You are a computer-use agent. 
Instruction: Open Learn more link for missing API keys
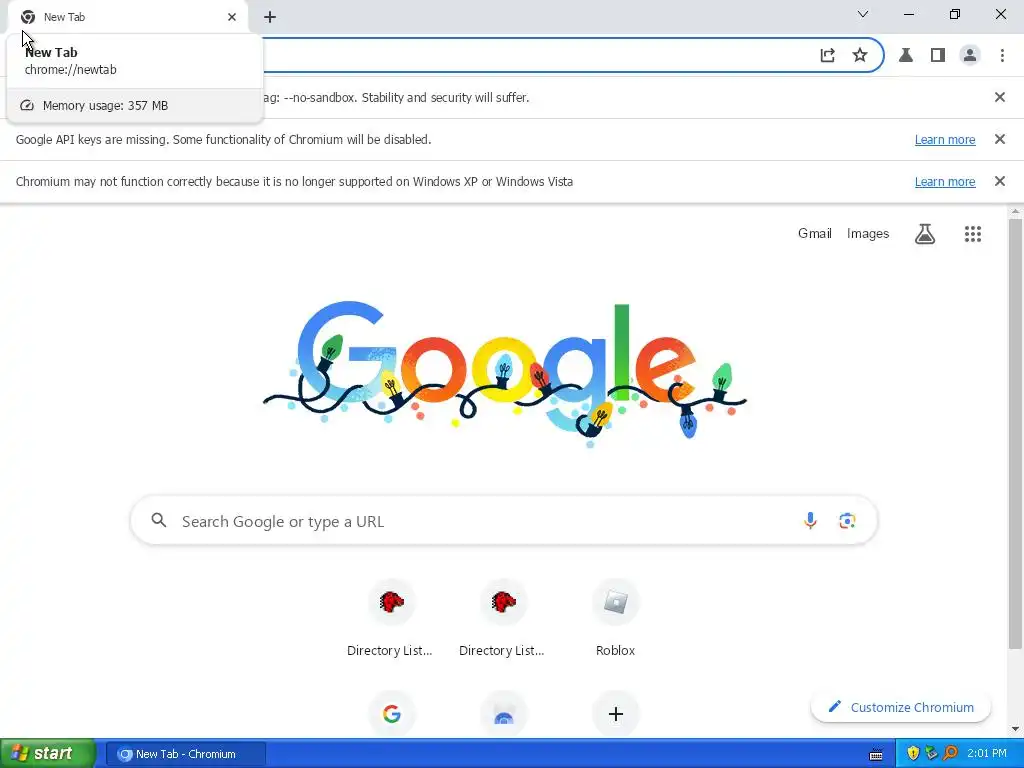[944, 140]
